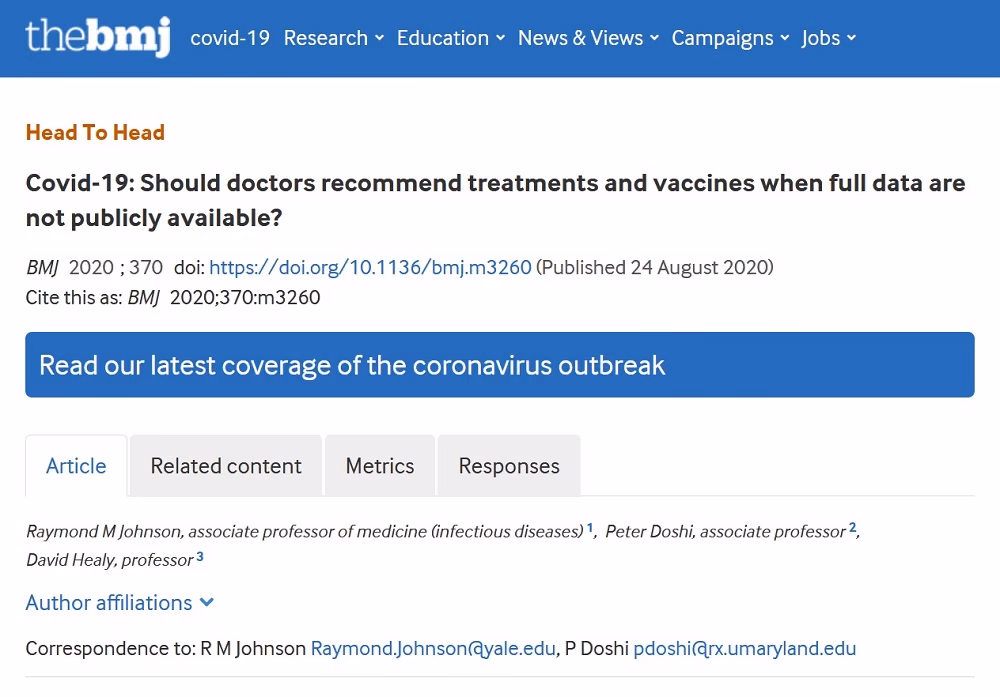The image size is (1000, 697).
Task: Click the thebmj logo
Action: 98,37
